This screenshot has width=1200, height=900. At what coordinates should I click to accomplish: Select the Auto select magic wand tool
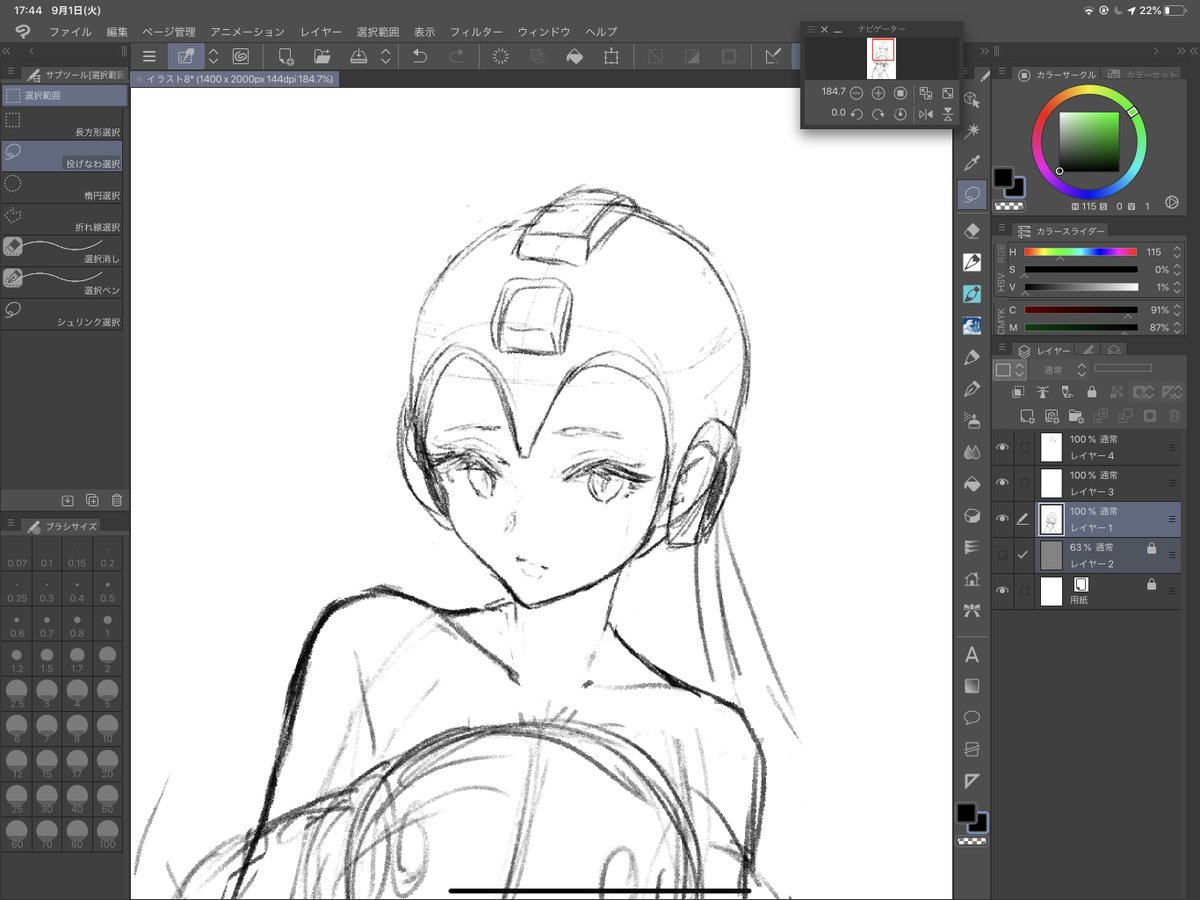tap(971, 131)
